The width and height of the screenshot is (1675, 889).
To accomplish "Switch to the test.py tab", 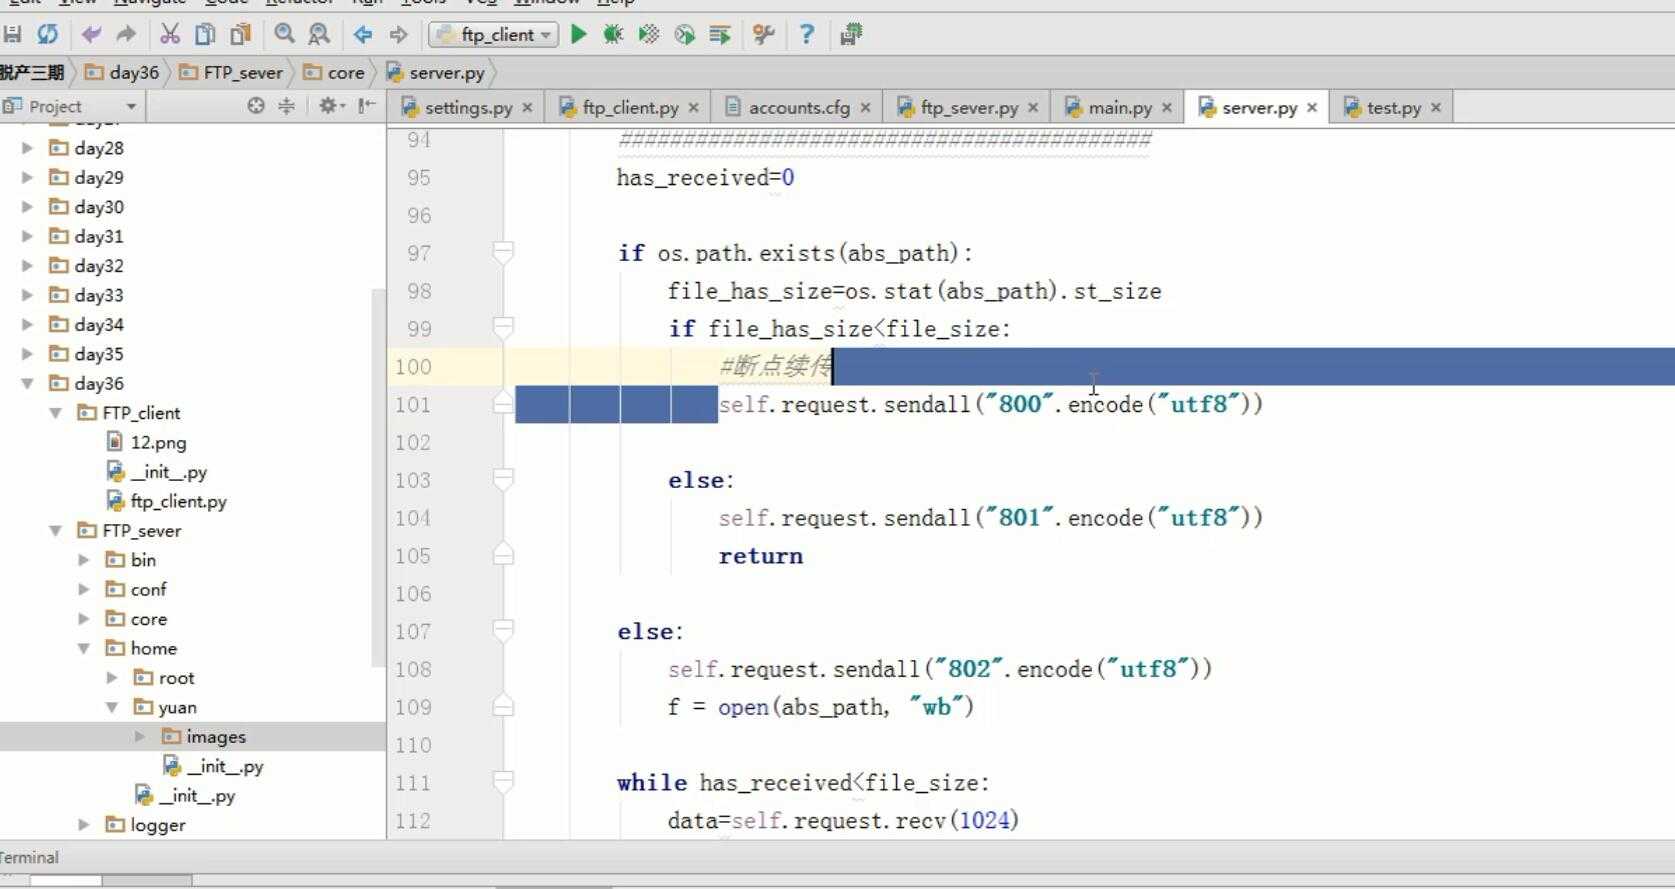I will pos(1393,107).
